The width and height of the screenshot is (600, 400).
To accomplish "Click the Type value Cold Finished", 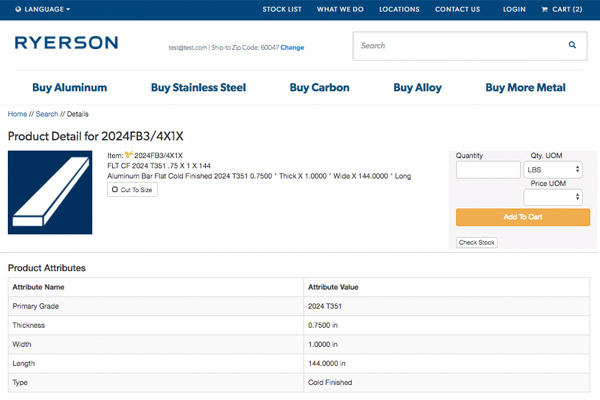I will pyautogui.click(x=330, y=382).
